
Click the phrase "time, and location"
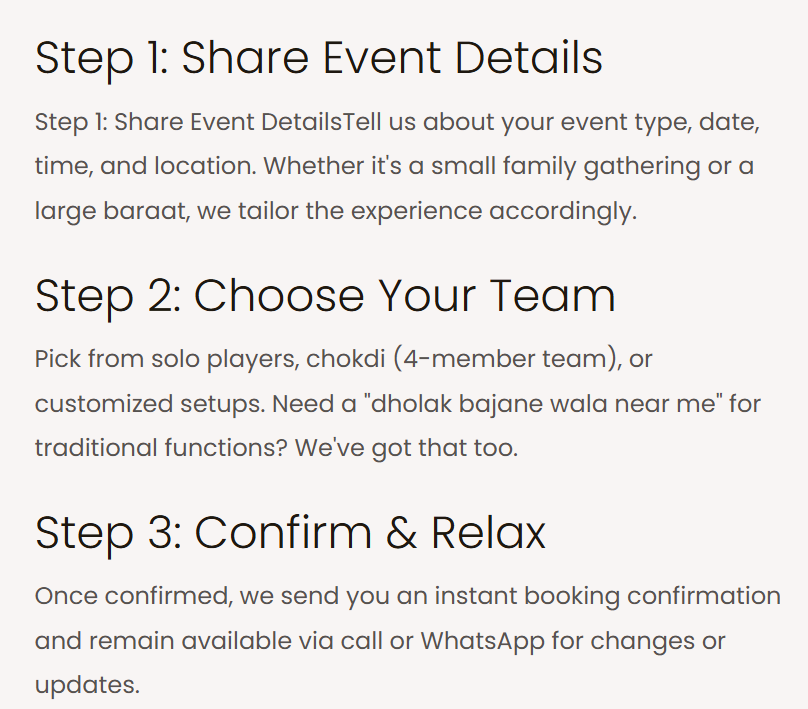145,166
